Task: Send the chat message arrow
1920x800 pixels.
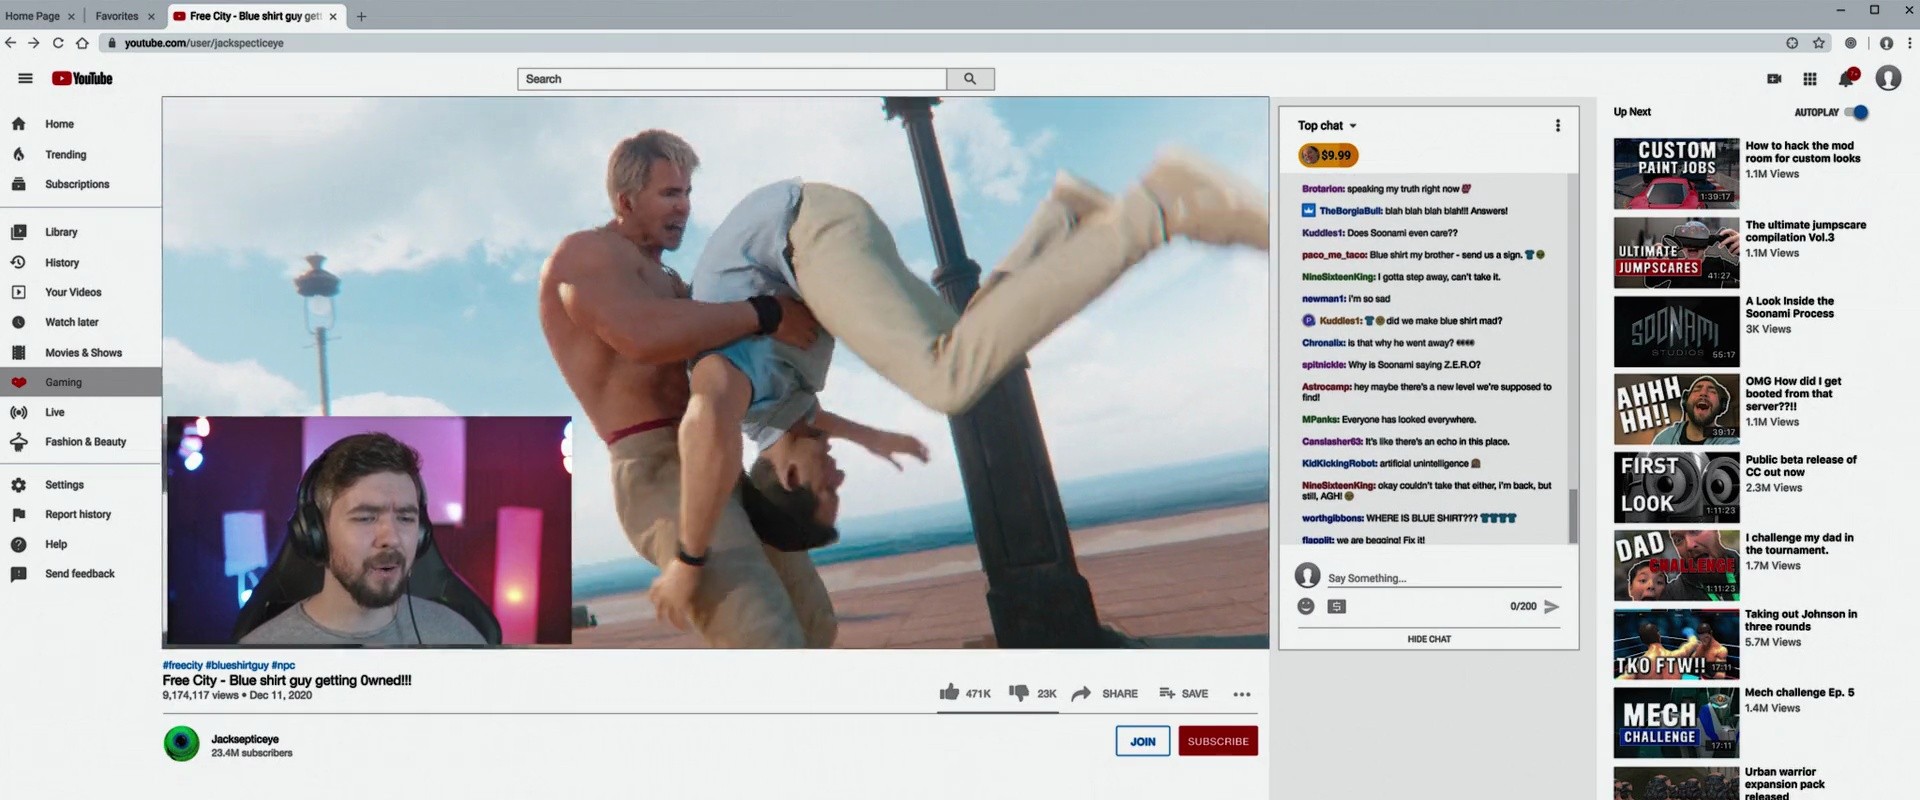Action: [1552, 607]
